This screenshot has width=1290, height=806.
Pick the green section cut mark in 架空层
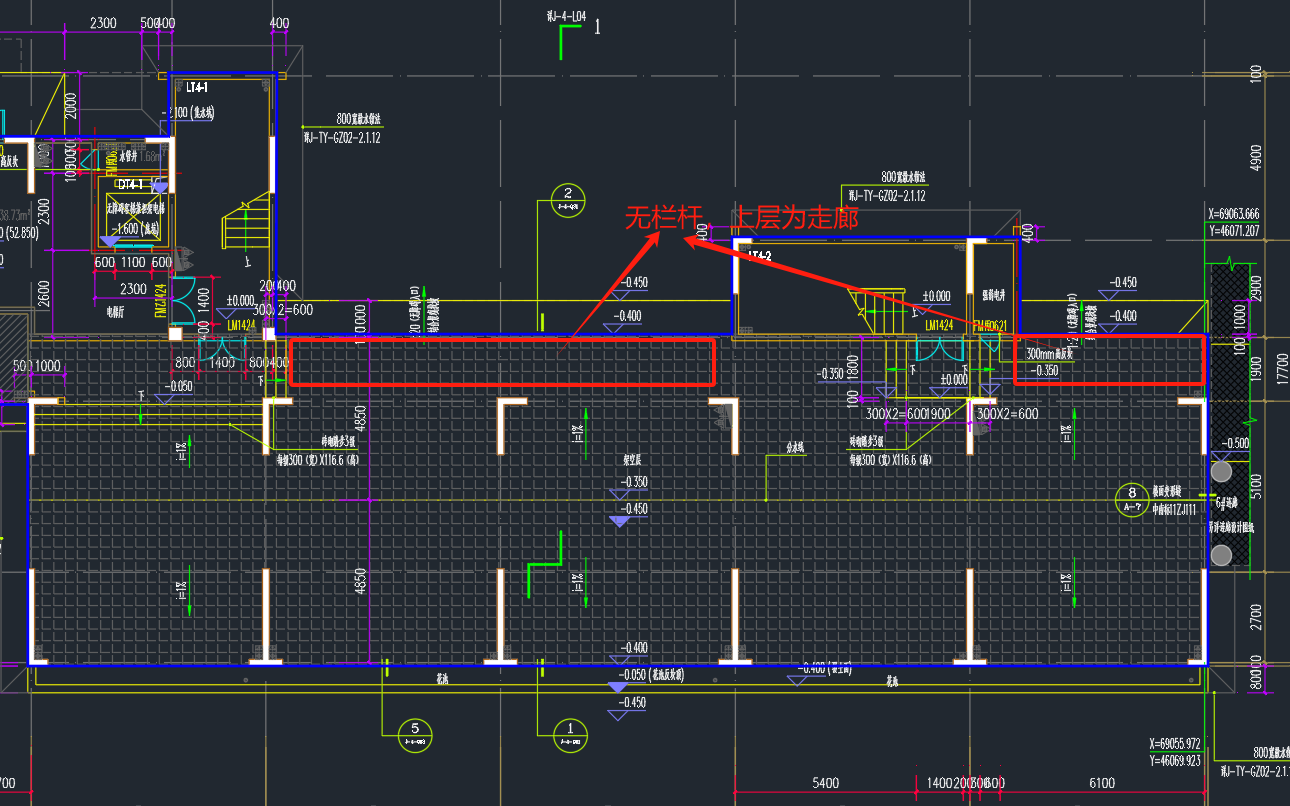tap(545, 565)
